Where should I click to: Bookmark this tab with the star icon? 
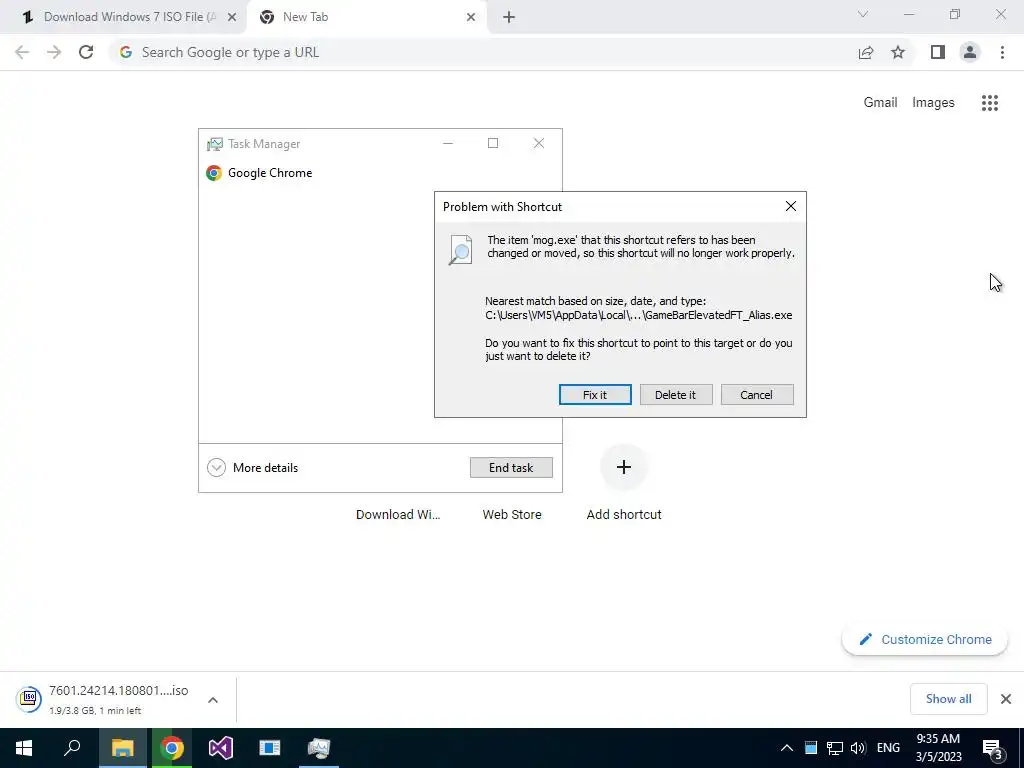898,52
